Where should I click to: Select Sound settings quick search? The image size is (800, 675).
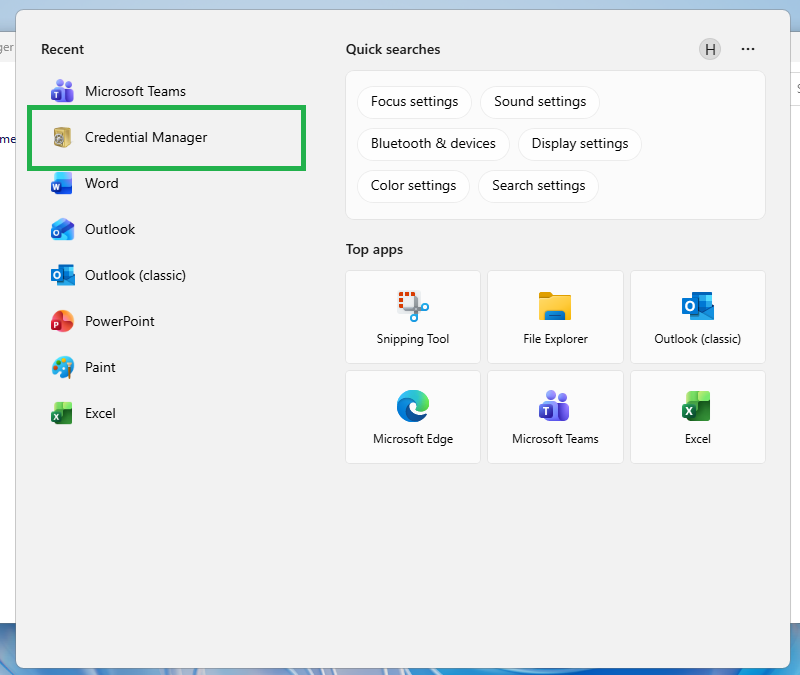coord(540,102)
